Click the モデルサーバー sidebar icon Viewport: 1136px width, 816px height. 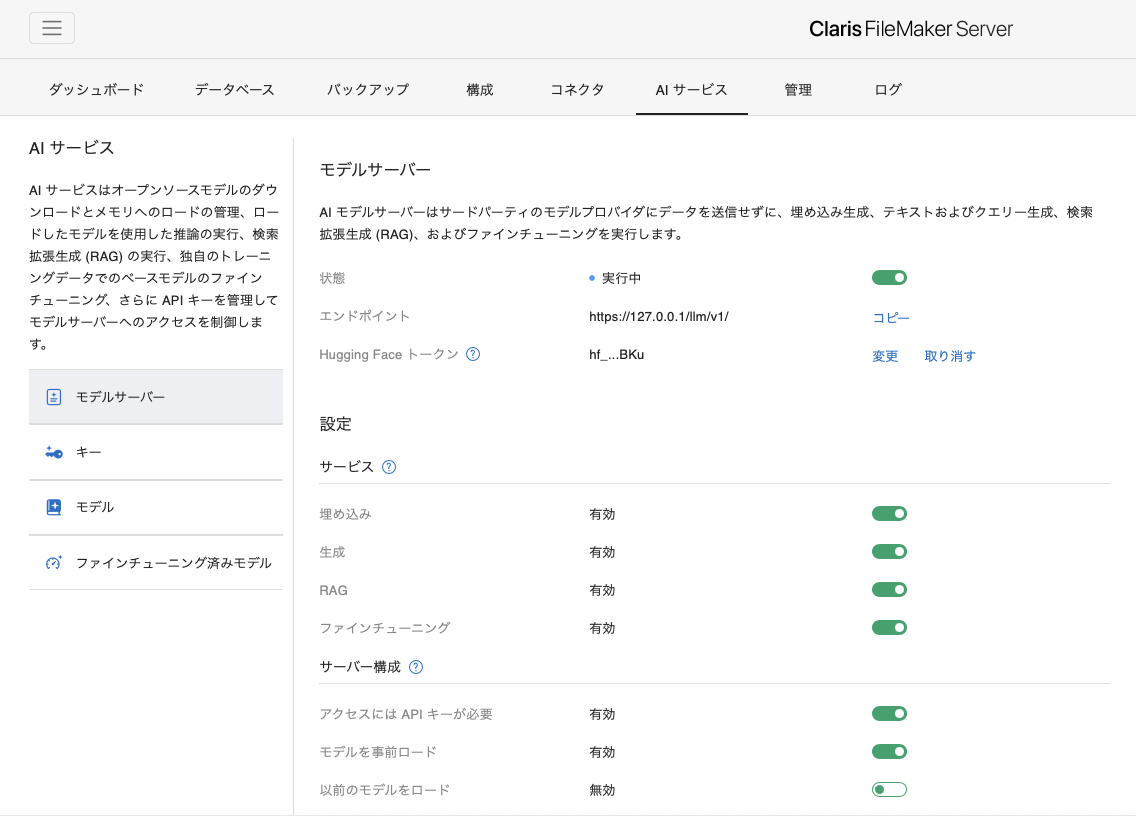[x=54, y=397]
